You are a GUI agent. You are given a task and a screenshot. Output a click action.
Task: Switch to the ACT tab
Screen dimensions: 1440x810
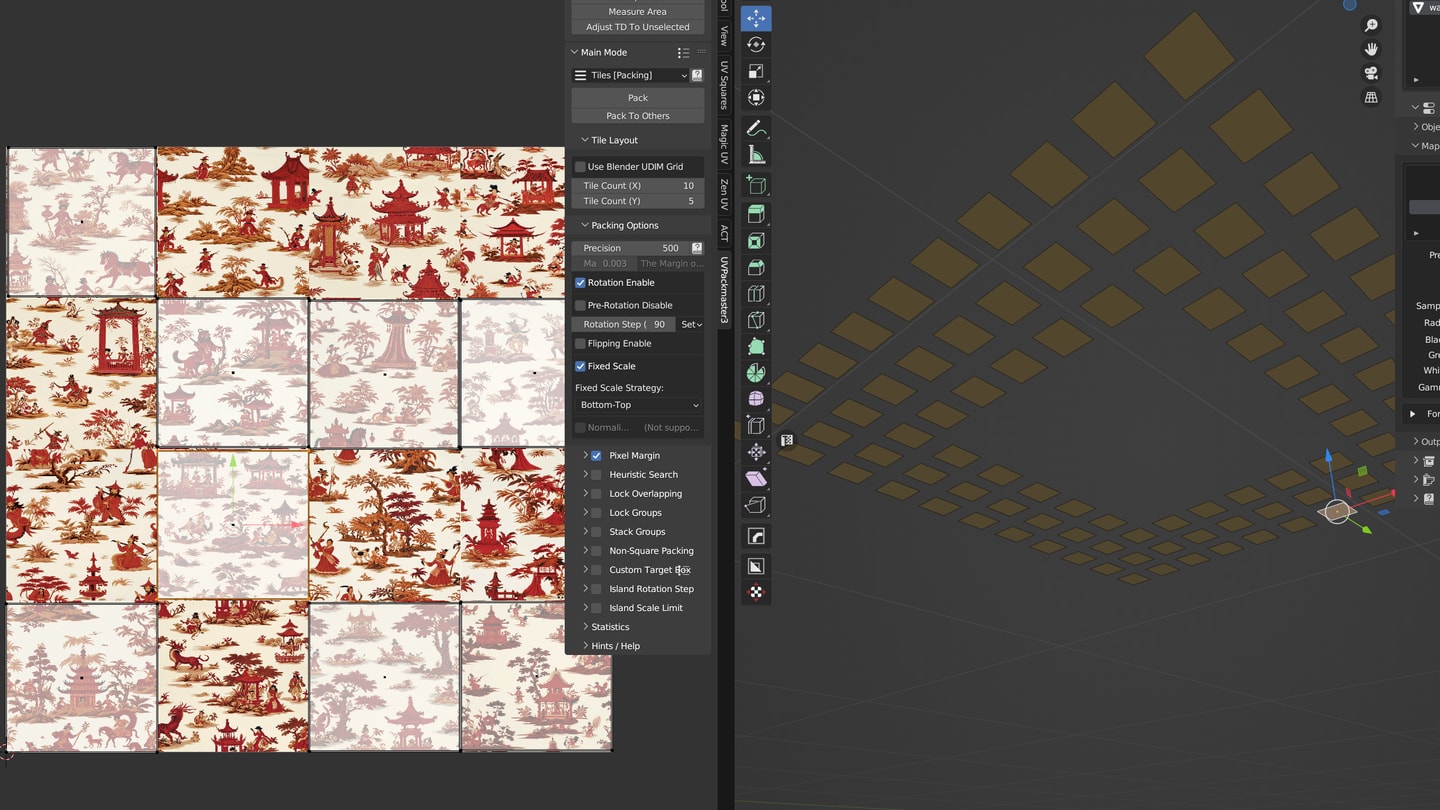(x=724, y=234)
